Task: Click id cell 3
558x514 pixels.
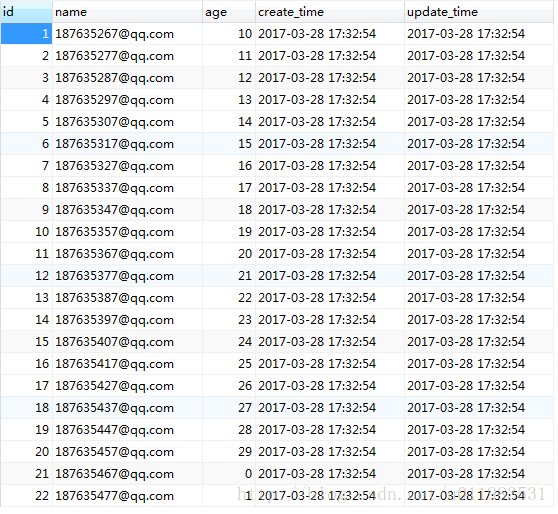Action: coord(26,78)
